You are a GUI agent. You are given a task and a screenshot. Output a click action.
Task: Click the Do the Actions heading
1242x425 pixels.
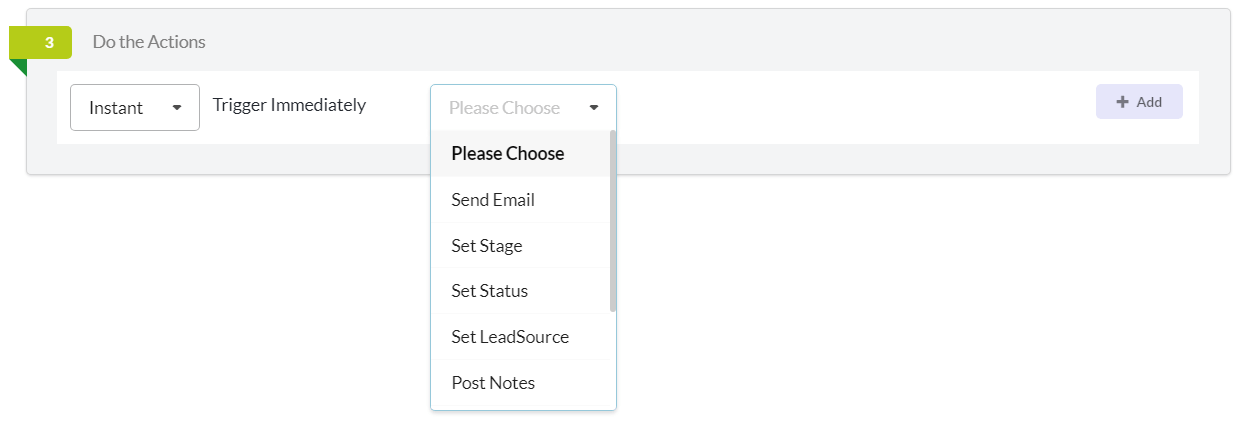point(149,42)
